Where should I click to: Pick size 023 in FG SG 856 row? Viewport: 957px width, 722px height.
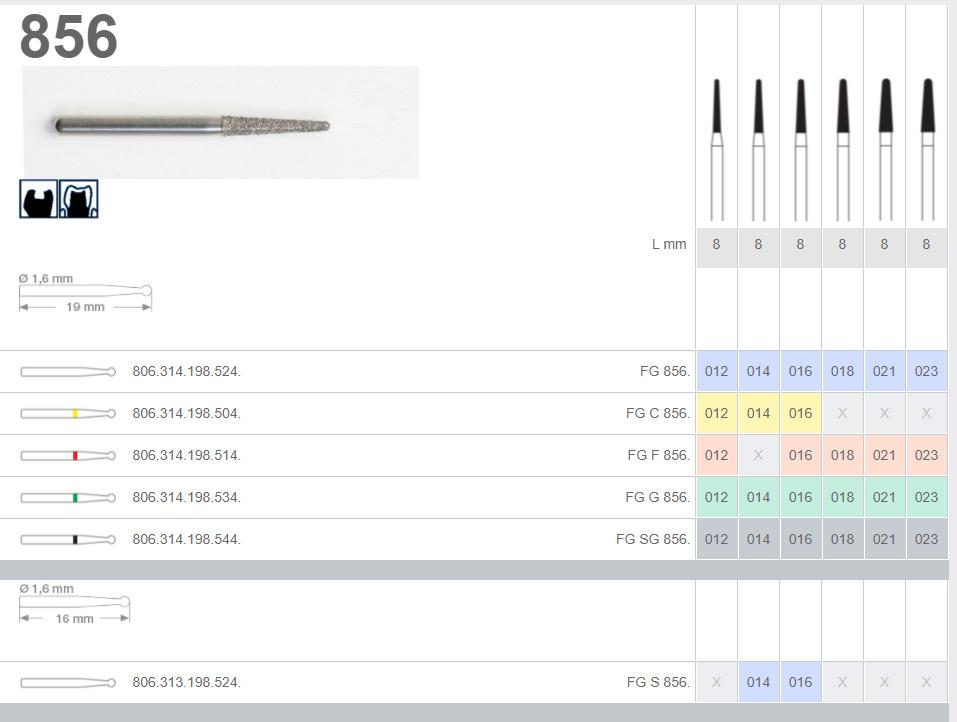tap(926, 540)
